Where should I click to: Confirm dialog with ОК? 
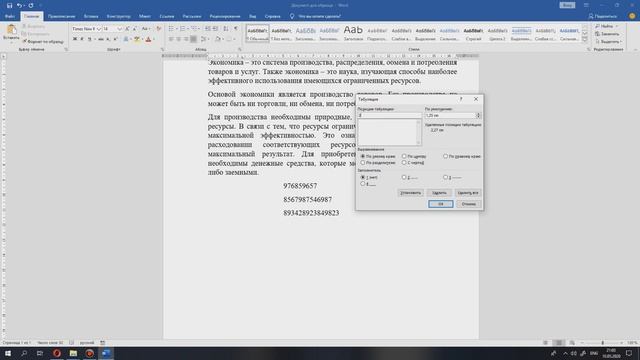tap(440, 204)
